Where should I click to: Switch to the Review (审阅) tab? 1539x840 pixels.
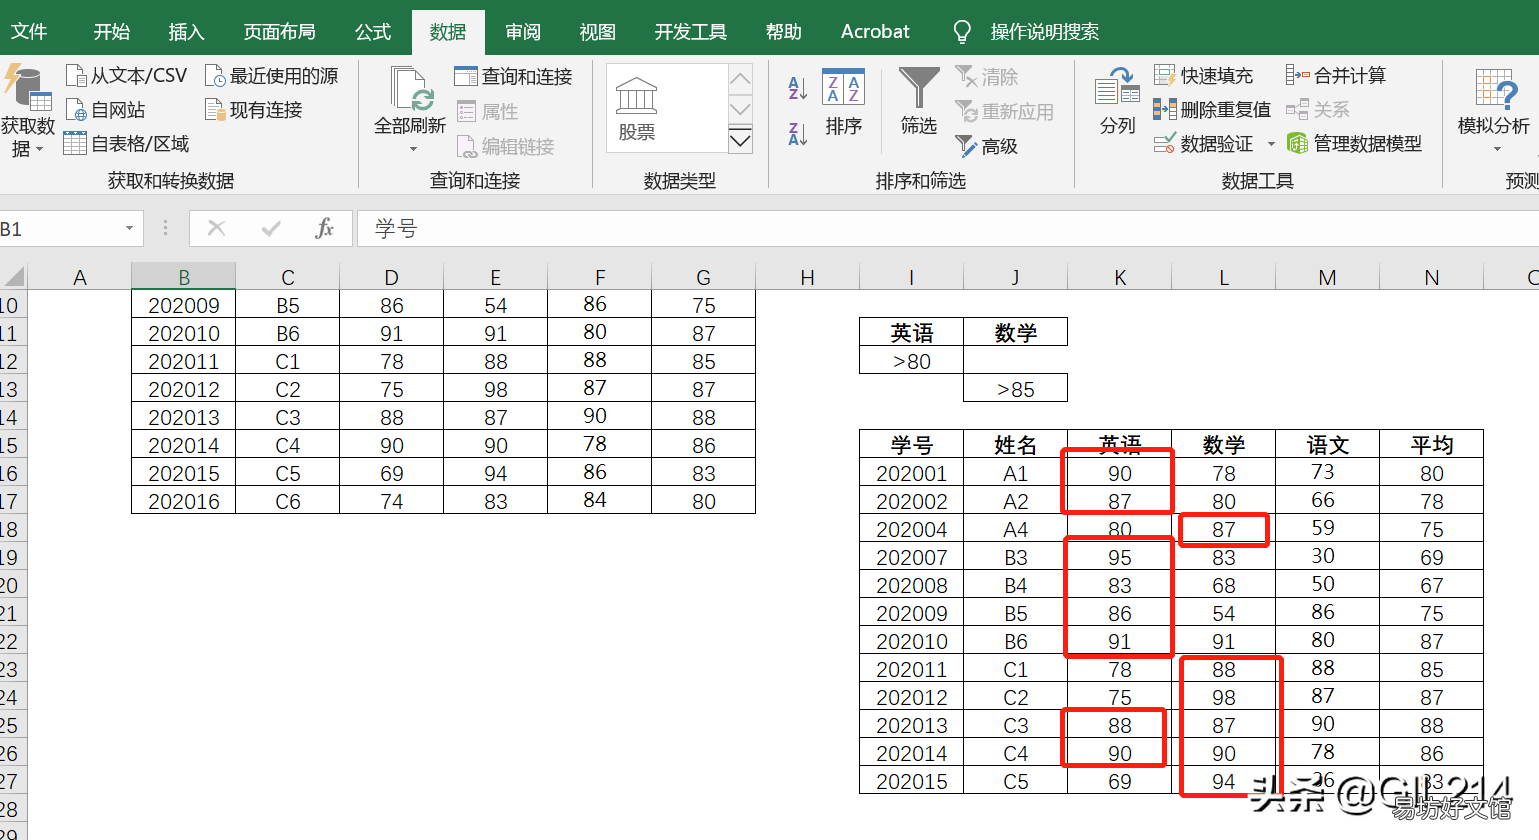point(523,32)
